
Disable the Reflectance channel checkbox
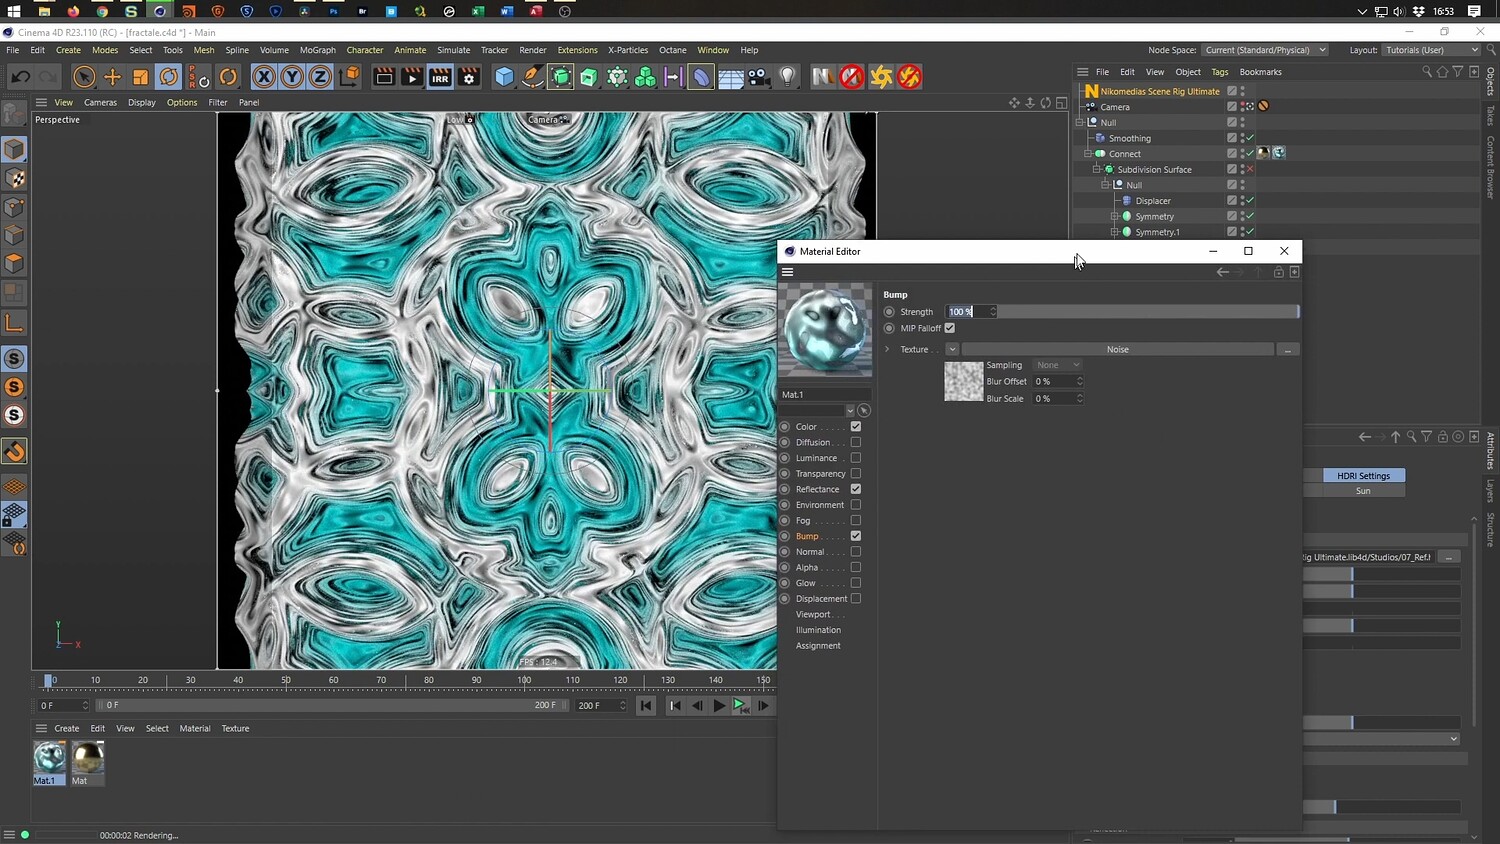[856, 489]
